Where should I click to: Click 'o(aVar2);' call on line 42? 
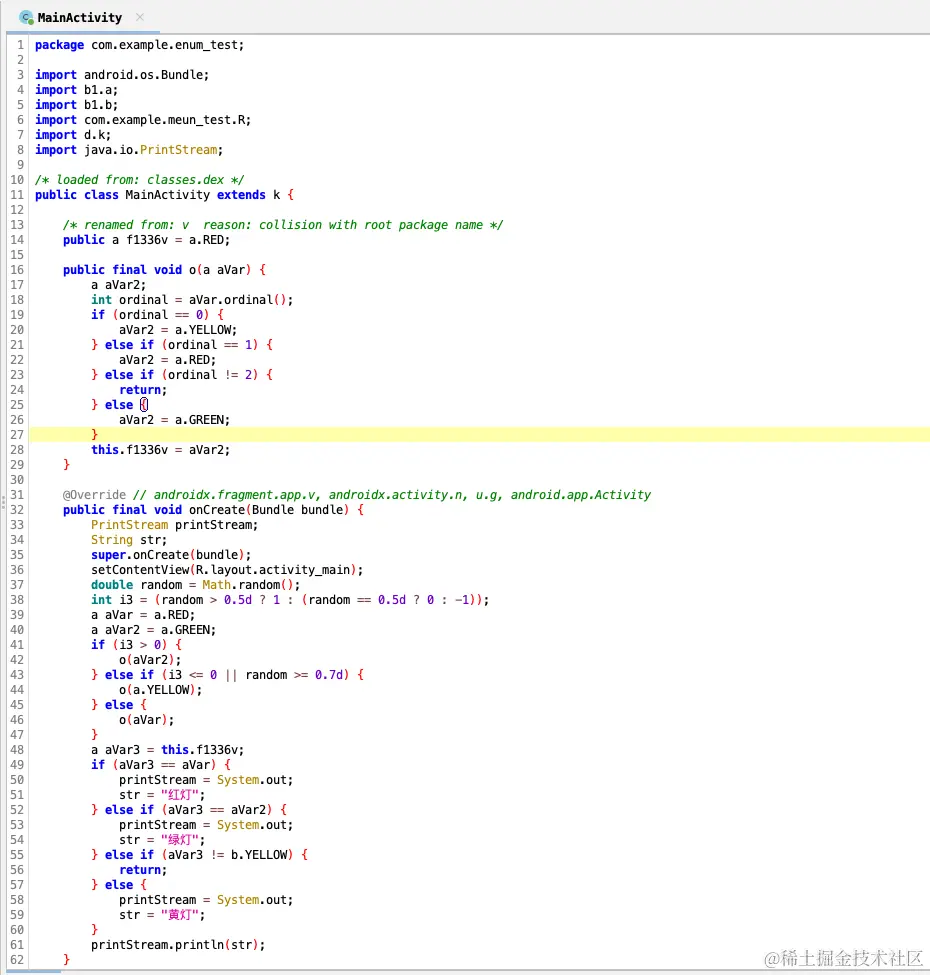click(150, 660)
